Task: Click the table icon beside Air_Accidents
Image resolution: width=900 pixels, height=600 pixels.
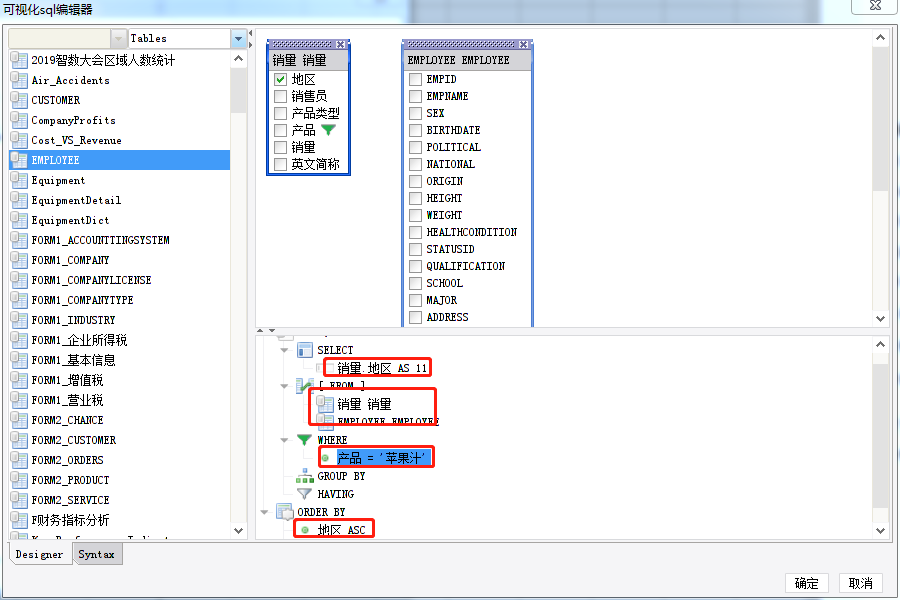Action: click(19, 80)
